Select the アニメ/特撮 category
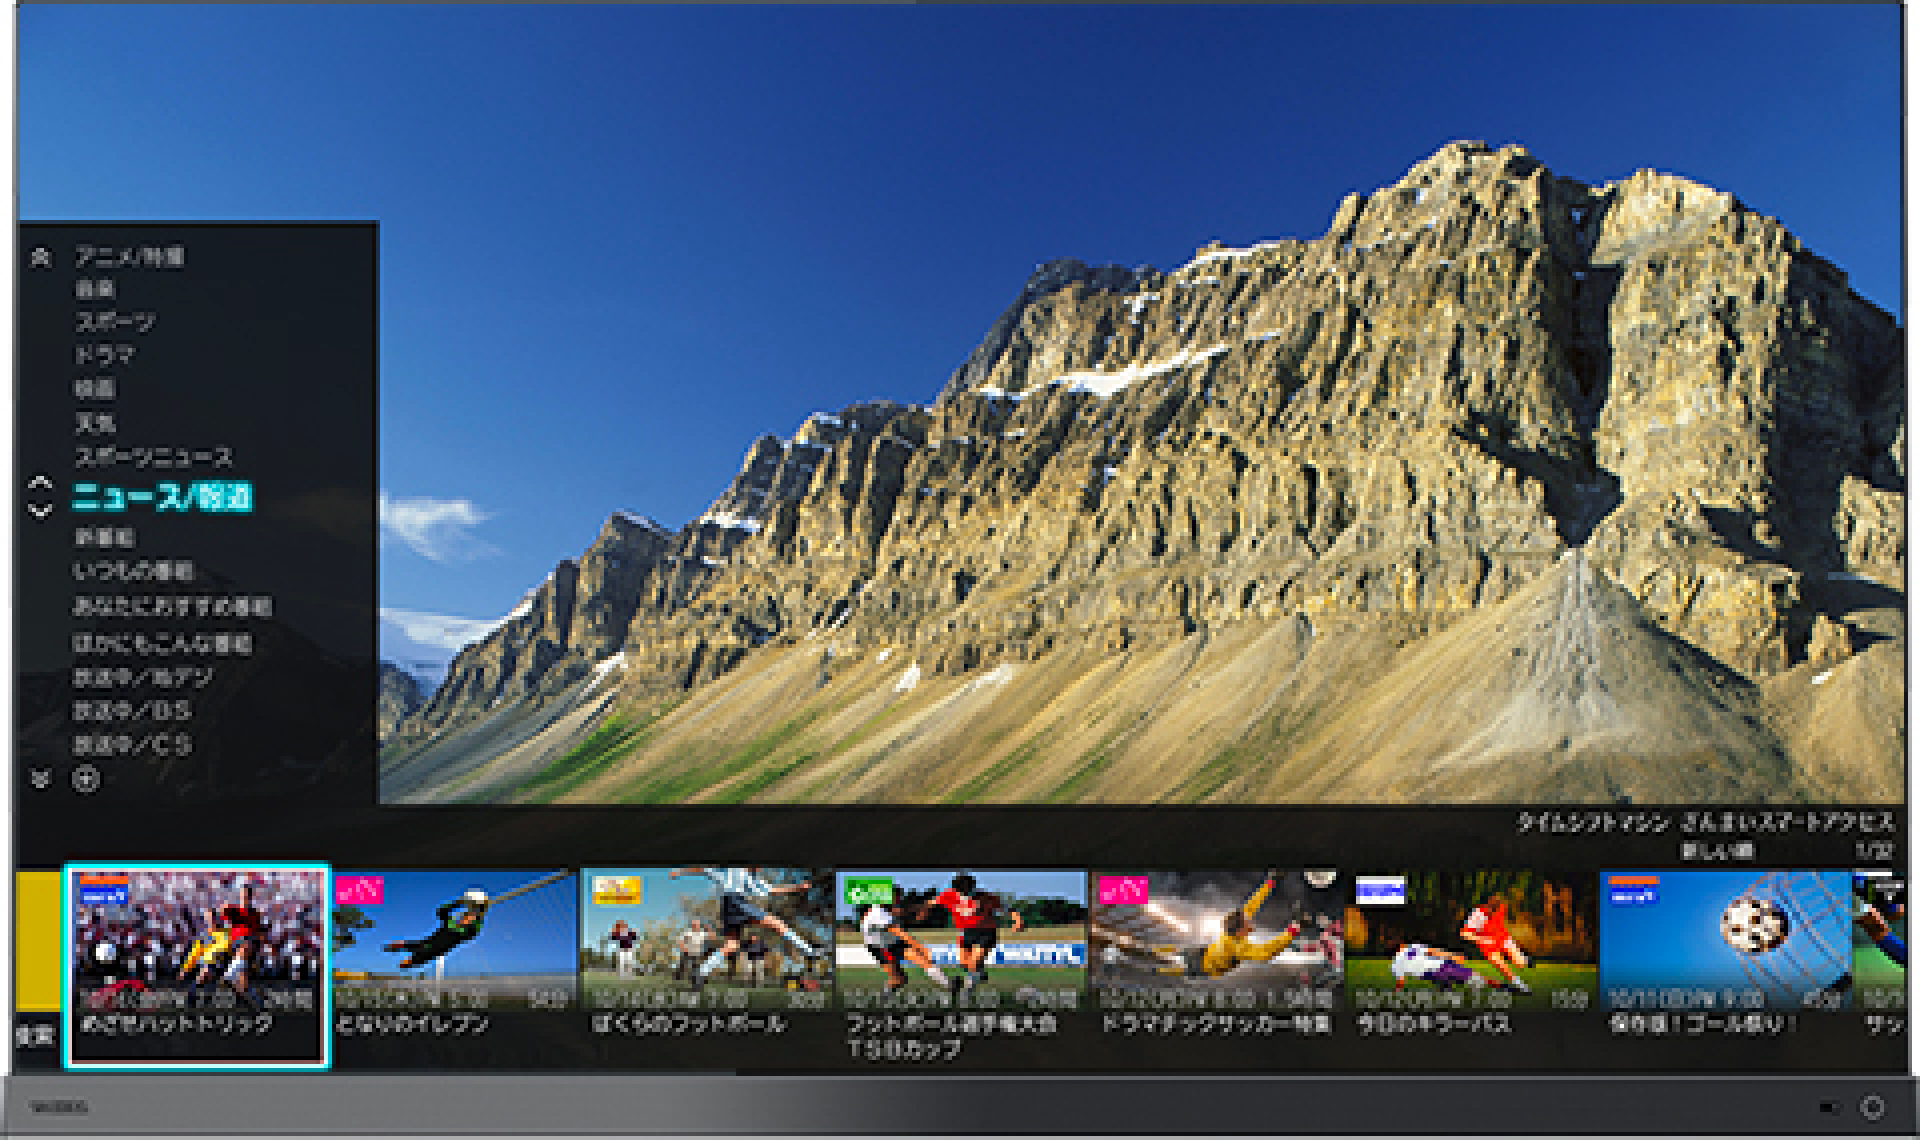The width and height of the screenshot is (1920, 1140). [x=129, y=257]
